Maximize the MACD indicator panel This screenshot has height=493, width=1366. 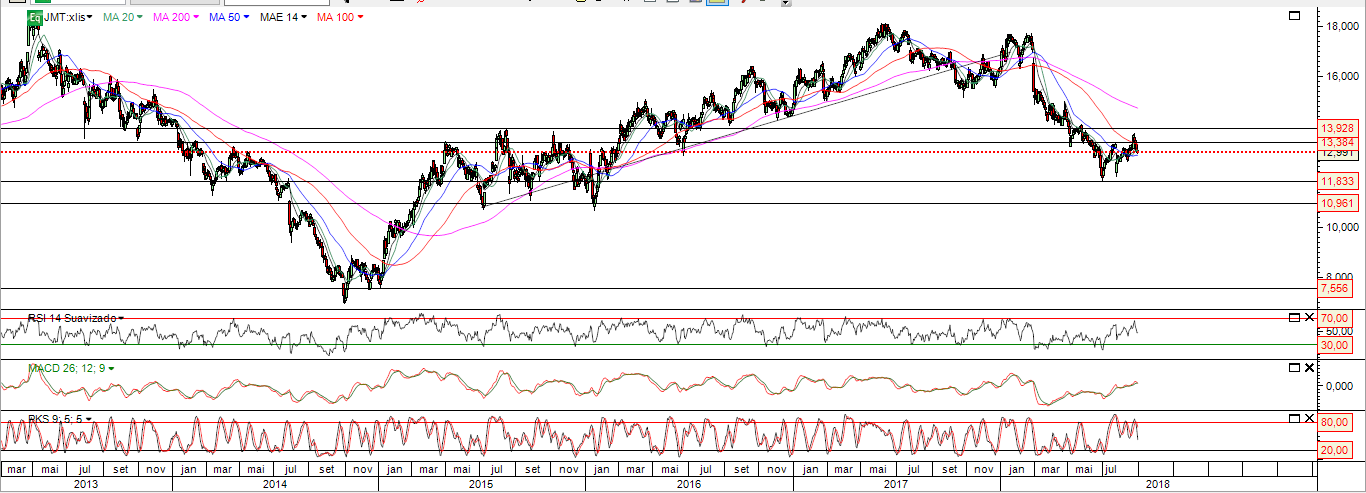tap(1294, 368)
